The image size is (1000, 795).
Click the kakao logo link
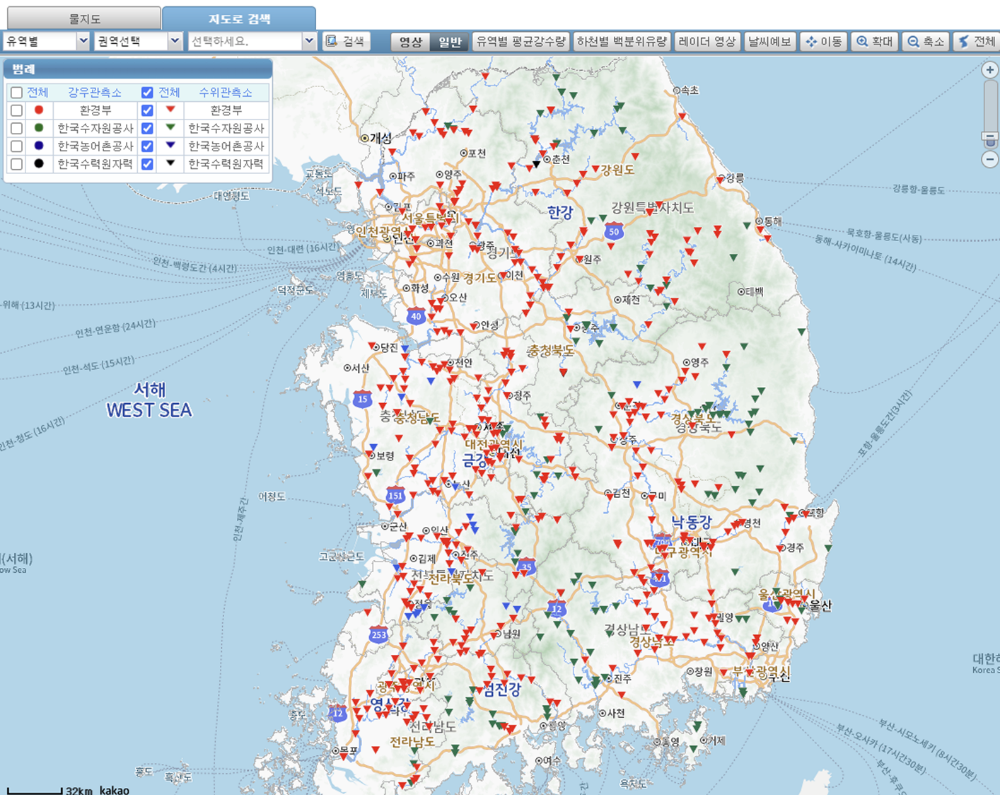[x=114, y=790]
